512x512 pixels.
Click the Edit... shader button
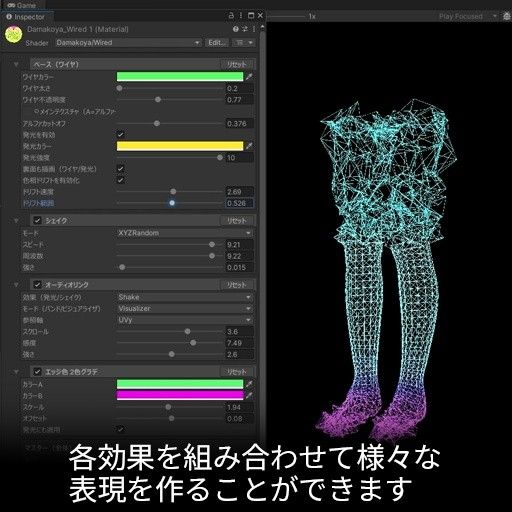tap(217, 43)
